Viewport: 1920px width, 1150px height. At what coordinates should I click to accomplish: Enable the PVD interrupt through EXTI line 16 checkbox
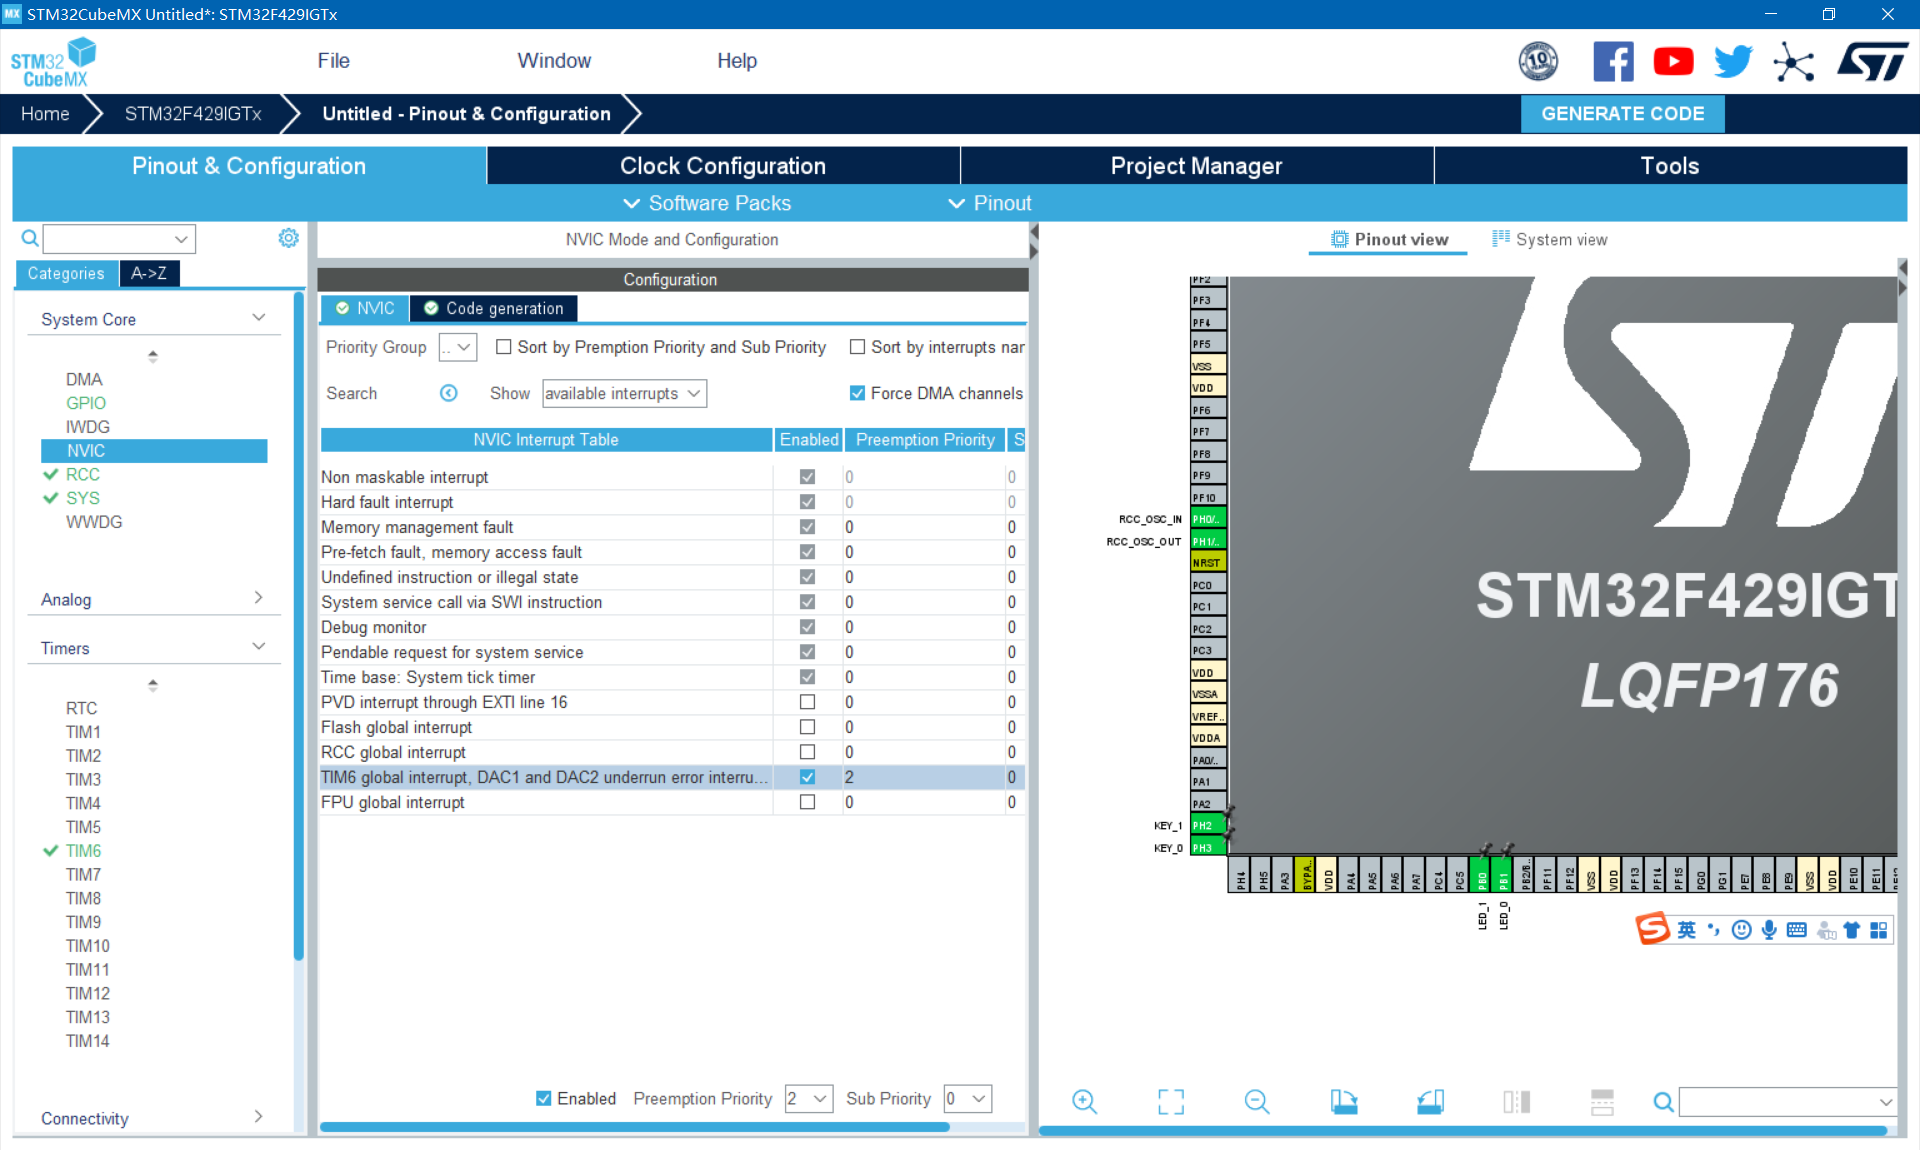click(x=807, y=702)
